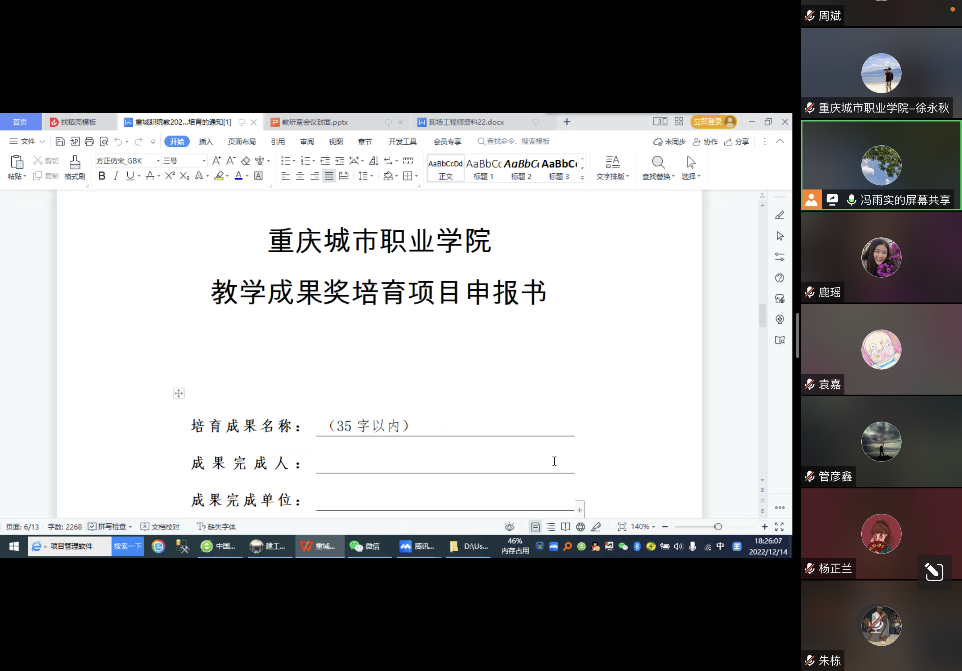Click the Save icon in the toolbar
The width and height of the screenshot is (962, 671).
point(60,143)
